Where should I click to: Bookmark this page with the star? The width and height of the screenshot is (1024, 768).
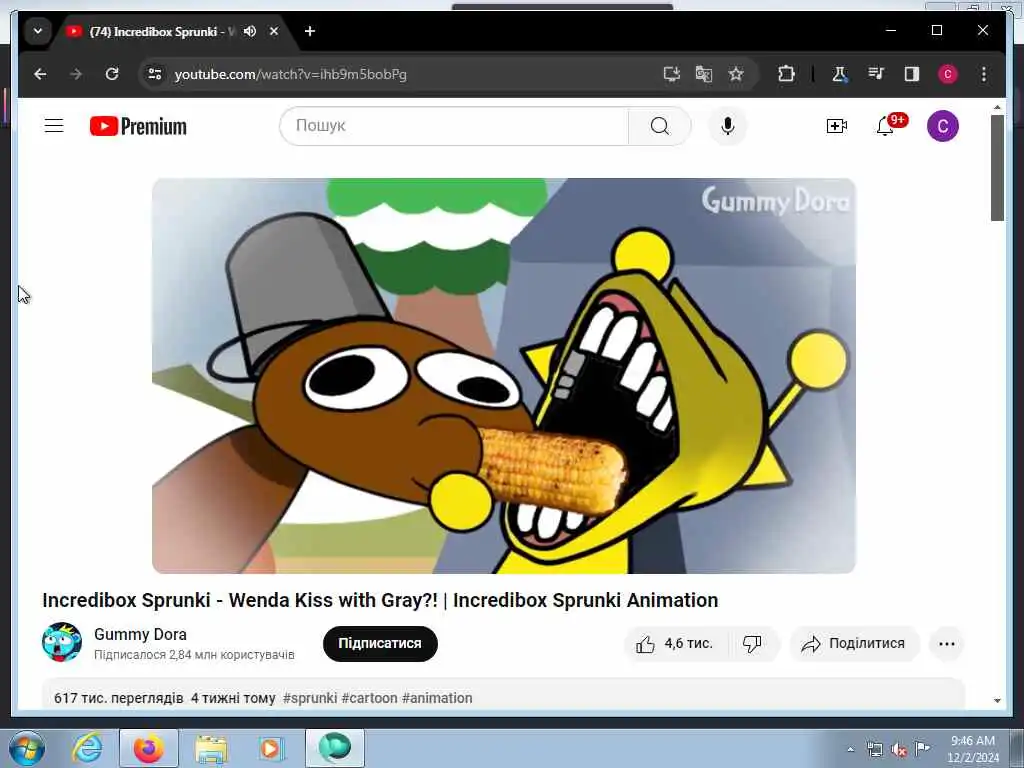[x=736, y=74]
